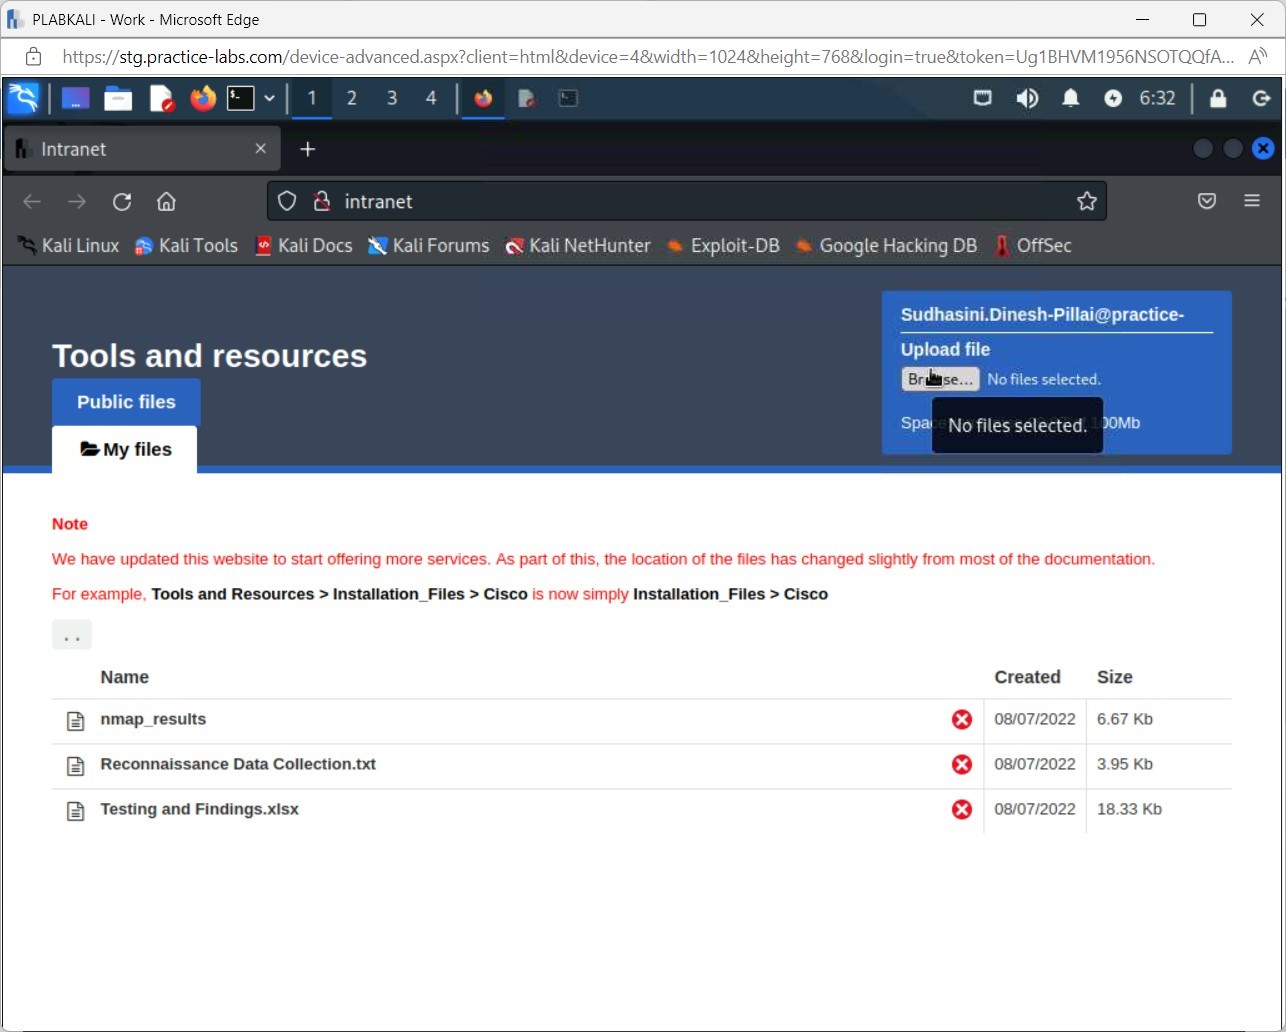Image resolution: width=1286 pixels, height=1032 pixels.
Task: Expand the terminal launcher dropdown arrow
Action: (269, 98)
